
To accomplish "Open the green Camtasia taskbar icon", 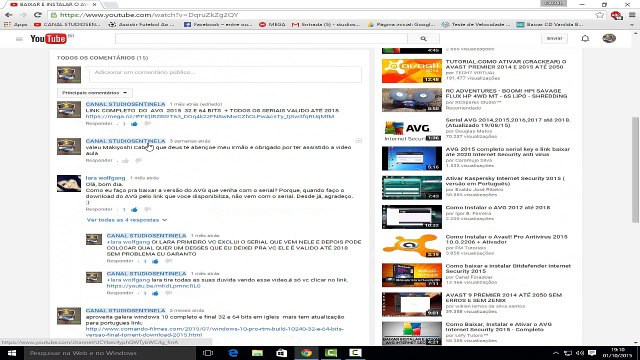I will coord(331,353).
